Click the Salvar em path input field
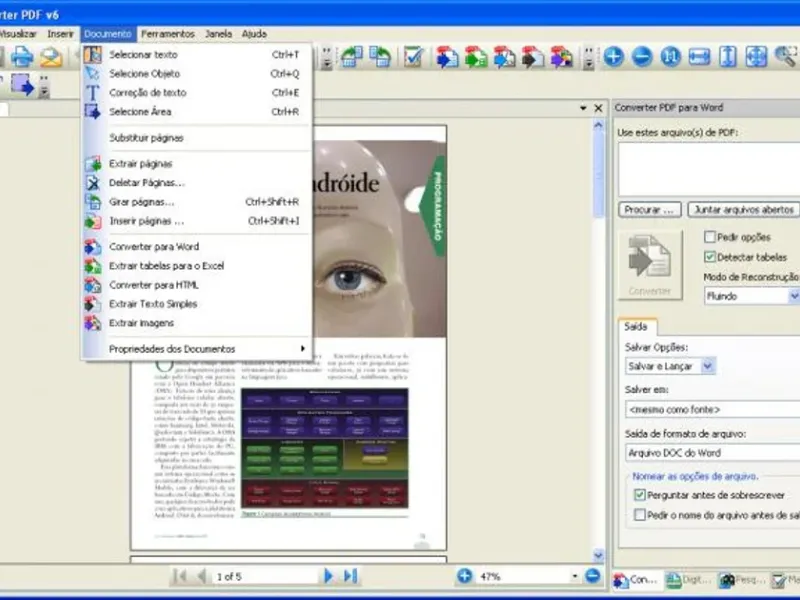Screen dimensions: 800x600 [x=712, y=409]
